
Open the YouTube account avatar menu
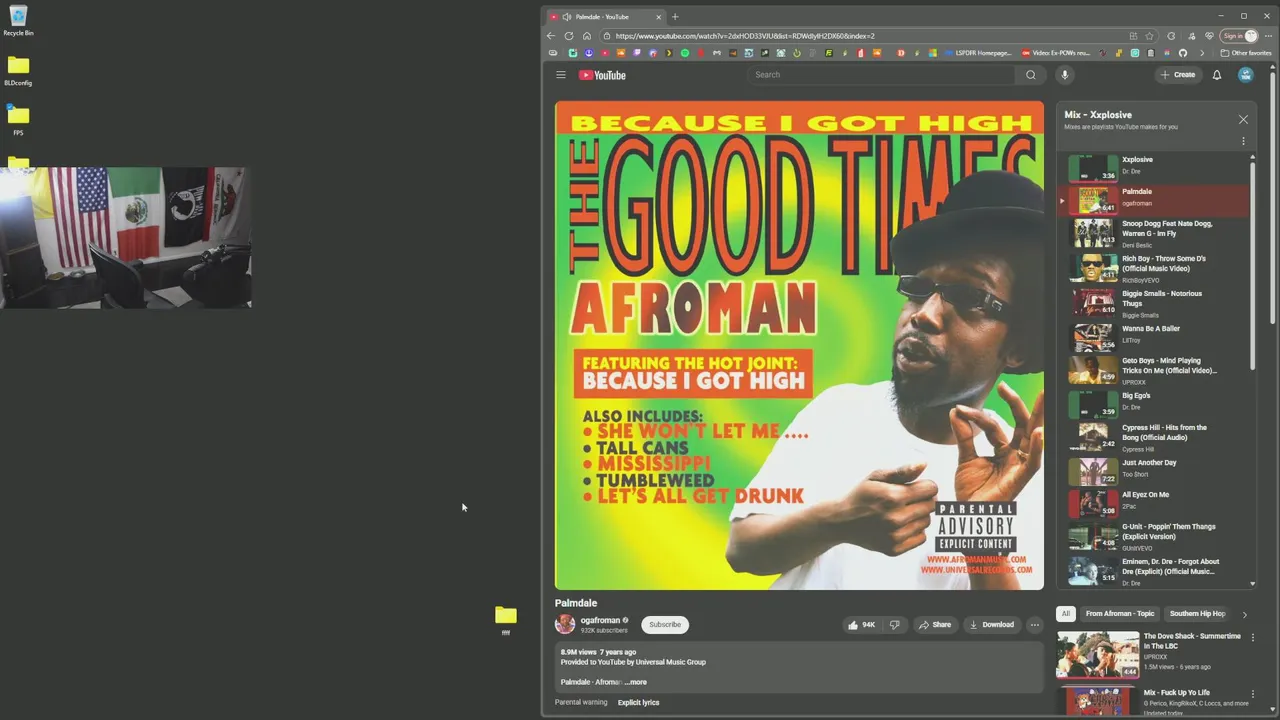tap(1246, 75)
